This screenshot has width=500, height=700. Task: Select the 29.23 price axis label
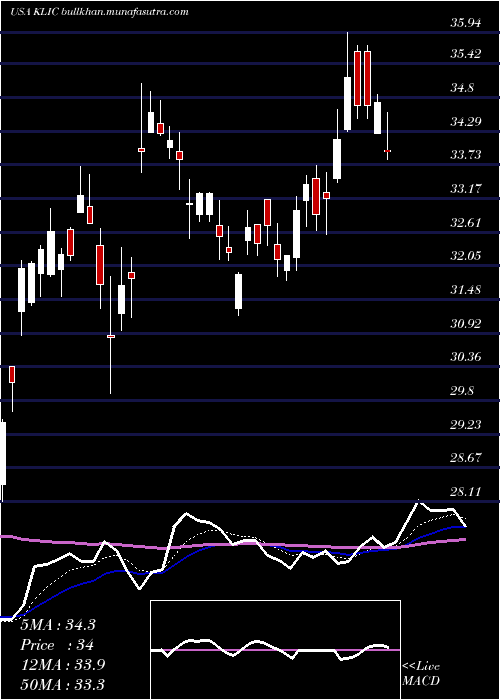point(466,424)
